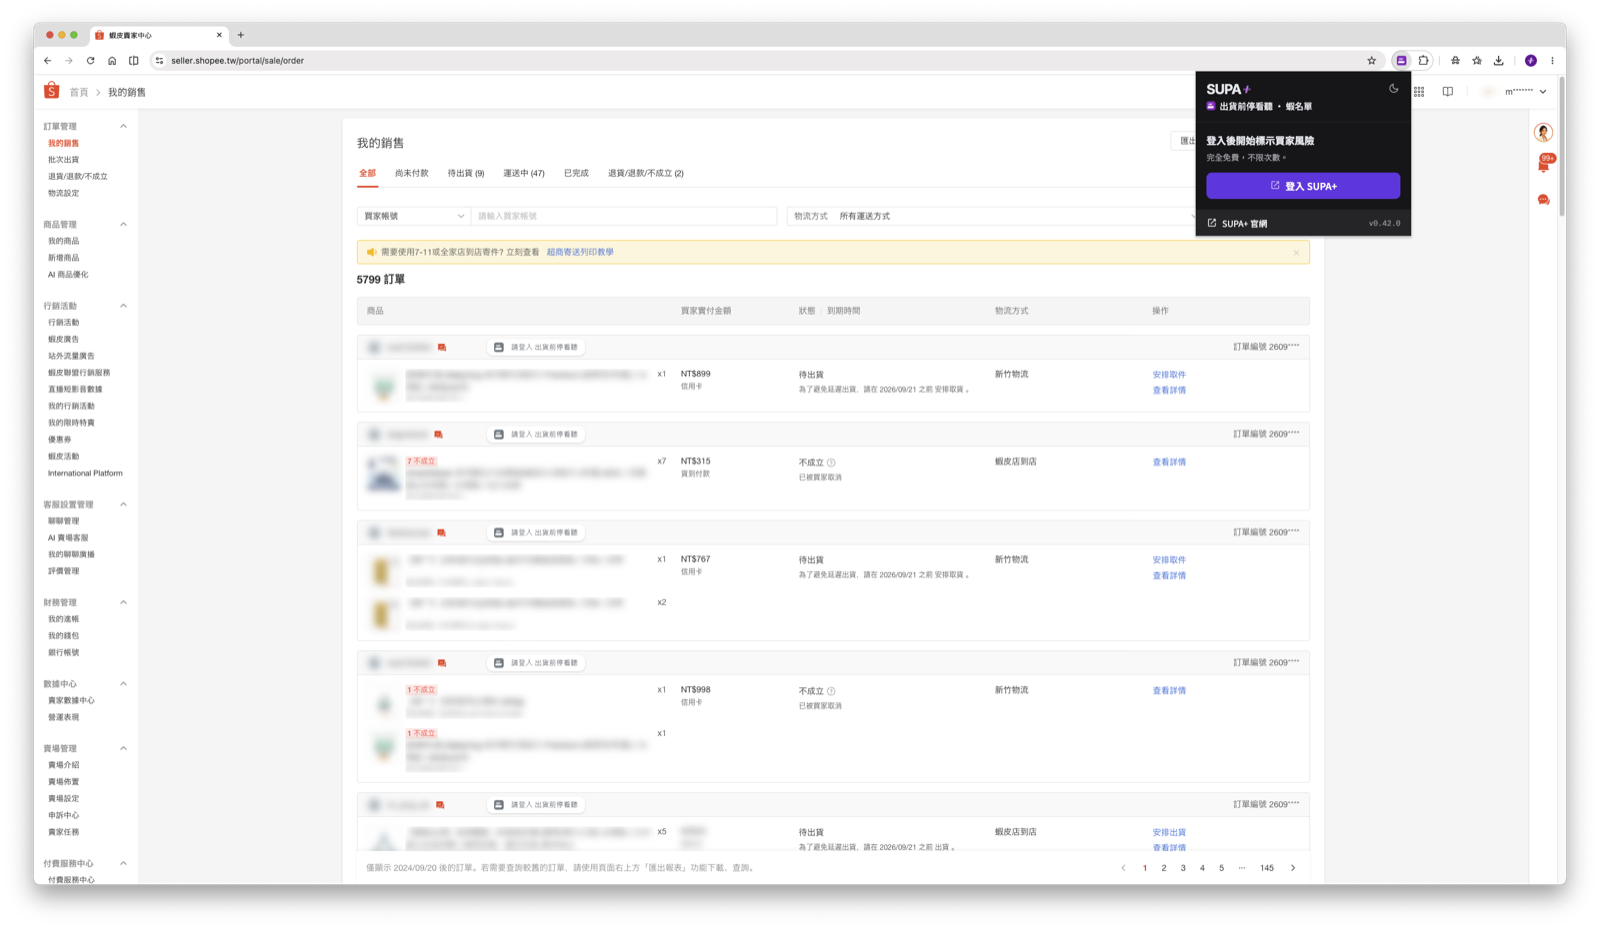Click the browser downloads icon
Screen dimensions: 1600x929
pos(1498,60)
